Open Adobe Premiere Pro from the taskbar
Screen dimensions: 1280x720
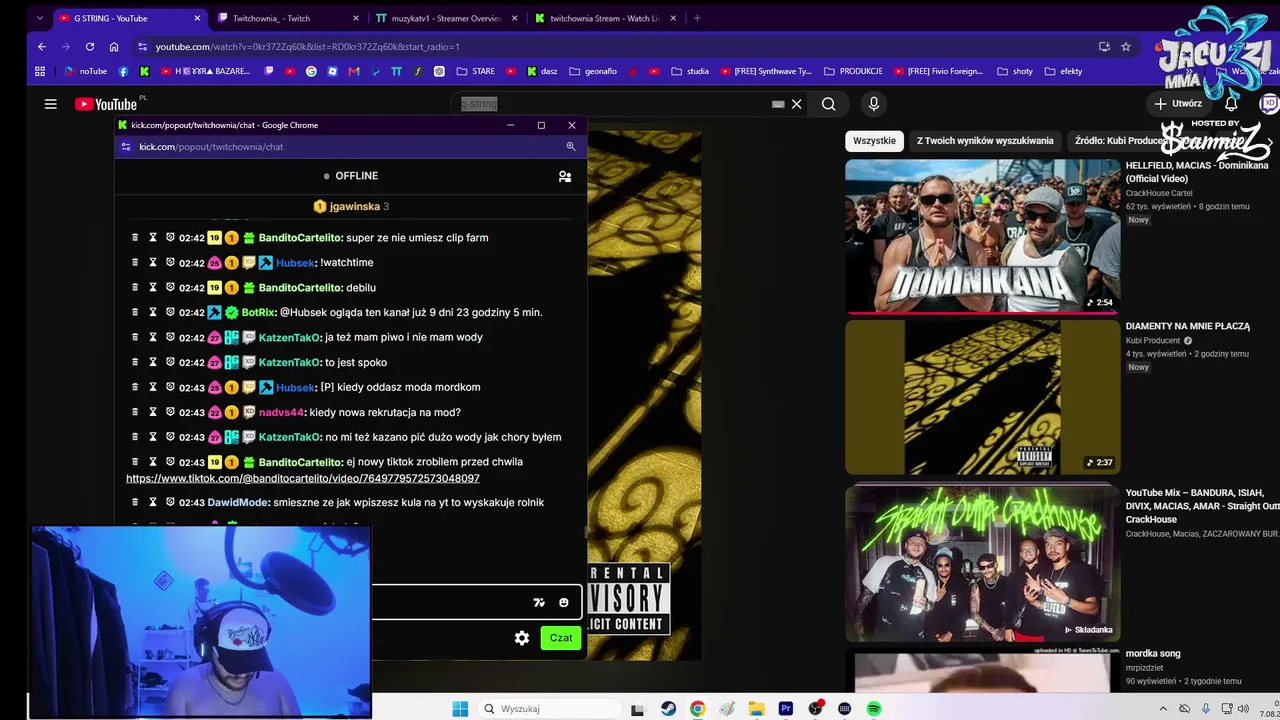(786, 709)
